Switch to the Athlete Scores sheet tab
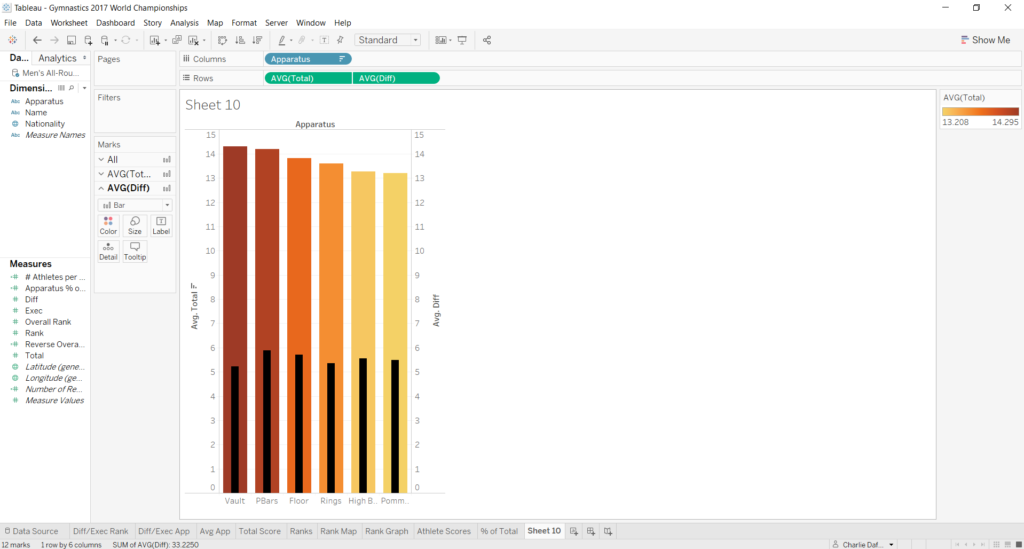Screen dimensions: 1024x549 [x=443, y=531]
